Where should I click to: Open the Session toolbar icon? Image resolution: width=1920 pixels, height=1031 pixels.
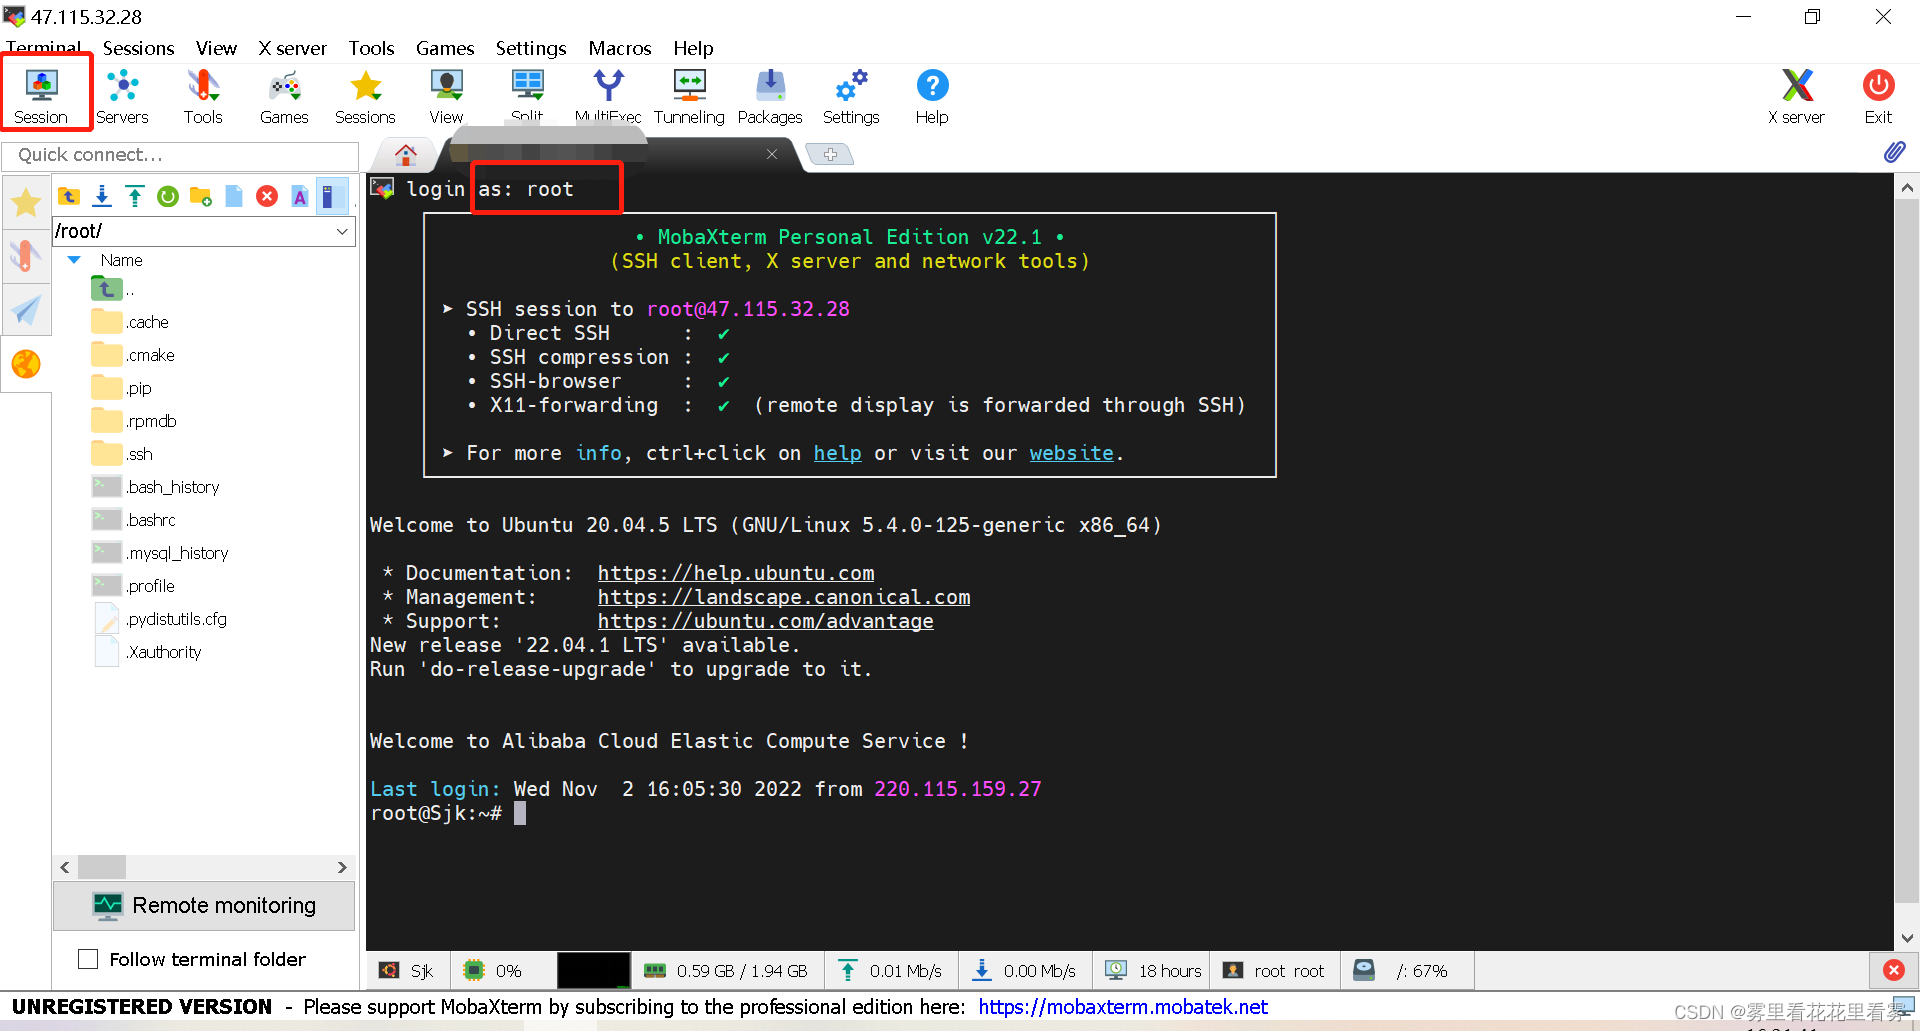tap(41, 96)
